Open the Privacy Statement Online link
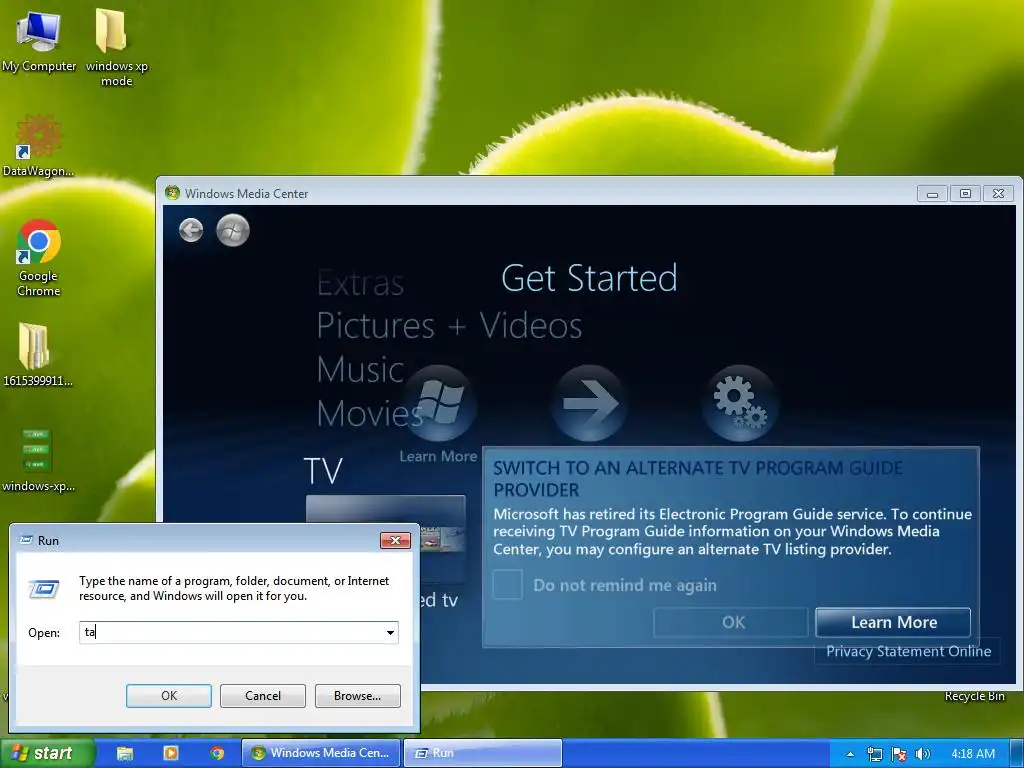 click(908, 651)
